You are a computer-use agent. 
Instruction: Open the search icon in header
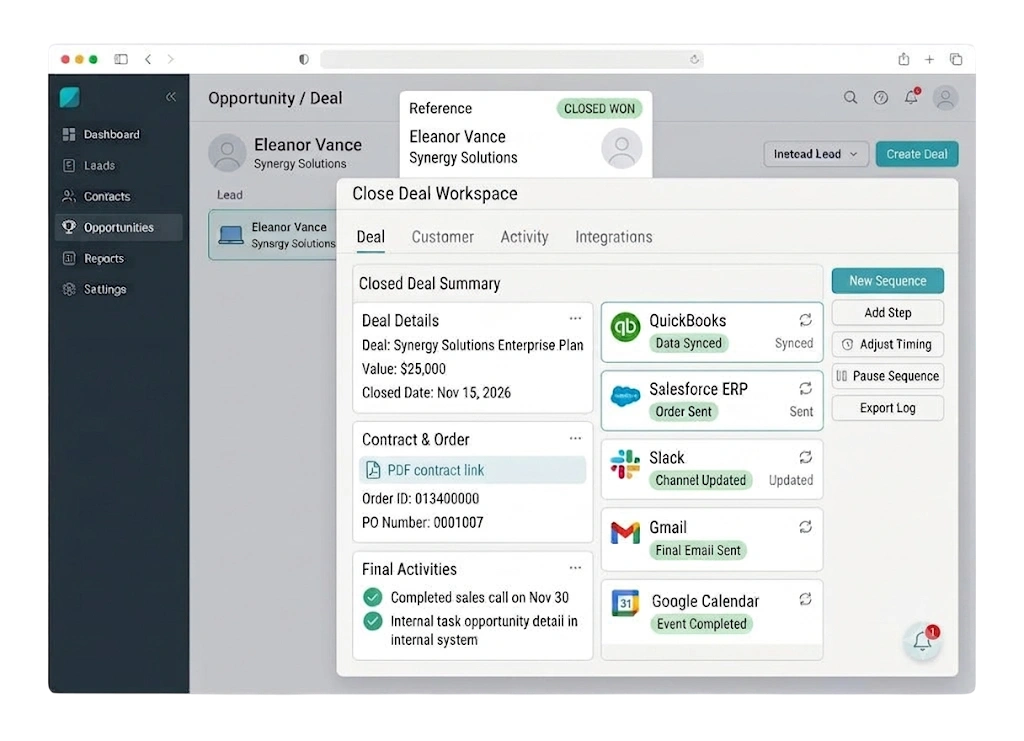(x=850, y=98)
